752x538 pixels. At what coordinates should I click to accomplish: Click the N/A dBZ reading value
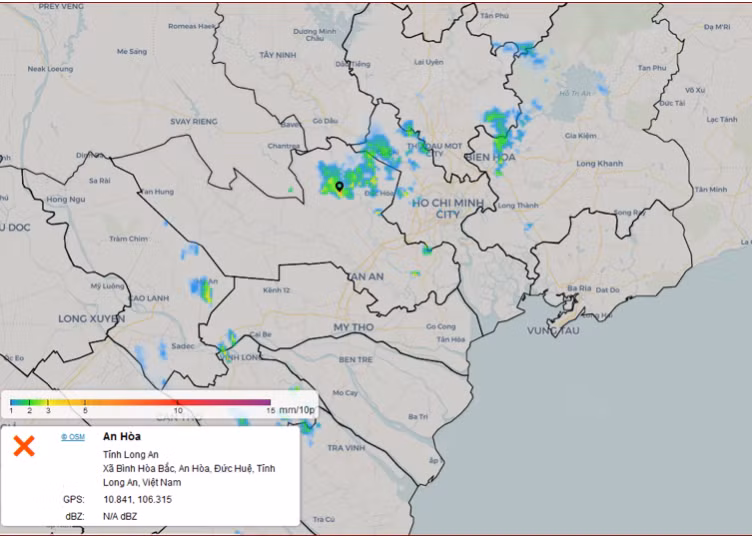point(119,516)
